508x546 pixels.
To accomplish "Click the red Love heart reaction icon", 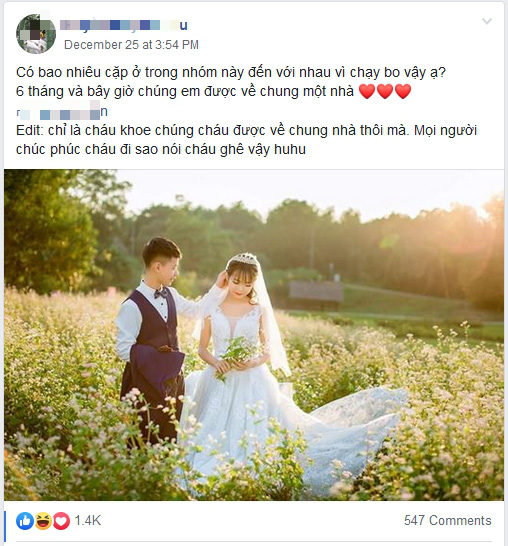I will click(x=61, y=521).
